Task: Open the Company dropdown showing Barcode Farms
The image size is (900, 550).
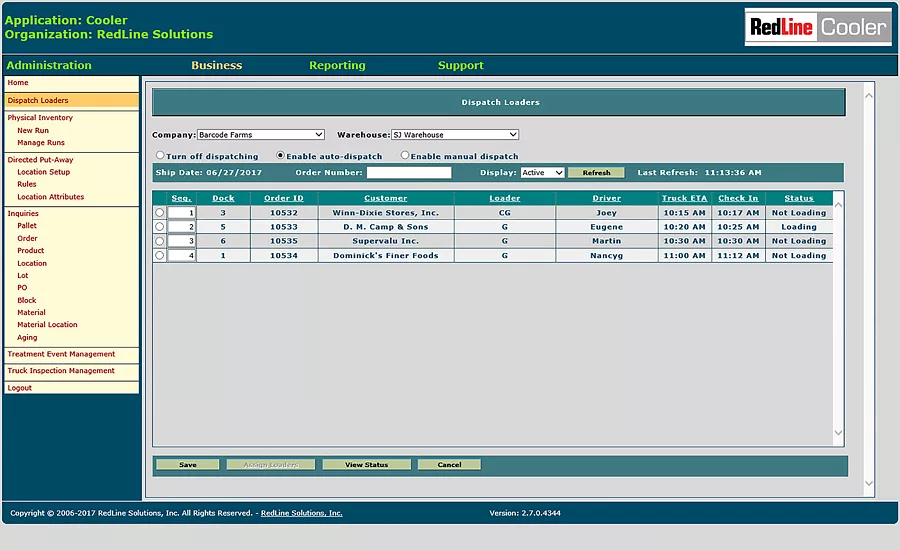Action: [x=261, y=134]
